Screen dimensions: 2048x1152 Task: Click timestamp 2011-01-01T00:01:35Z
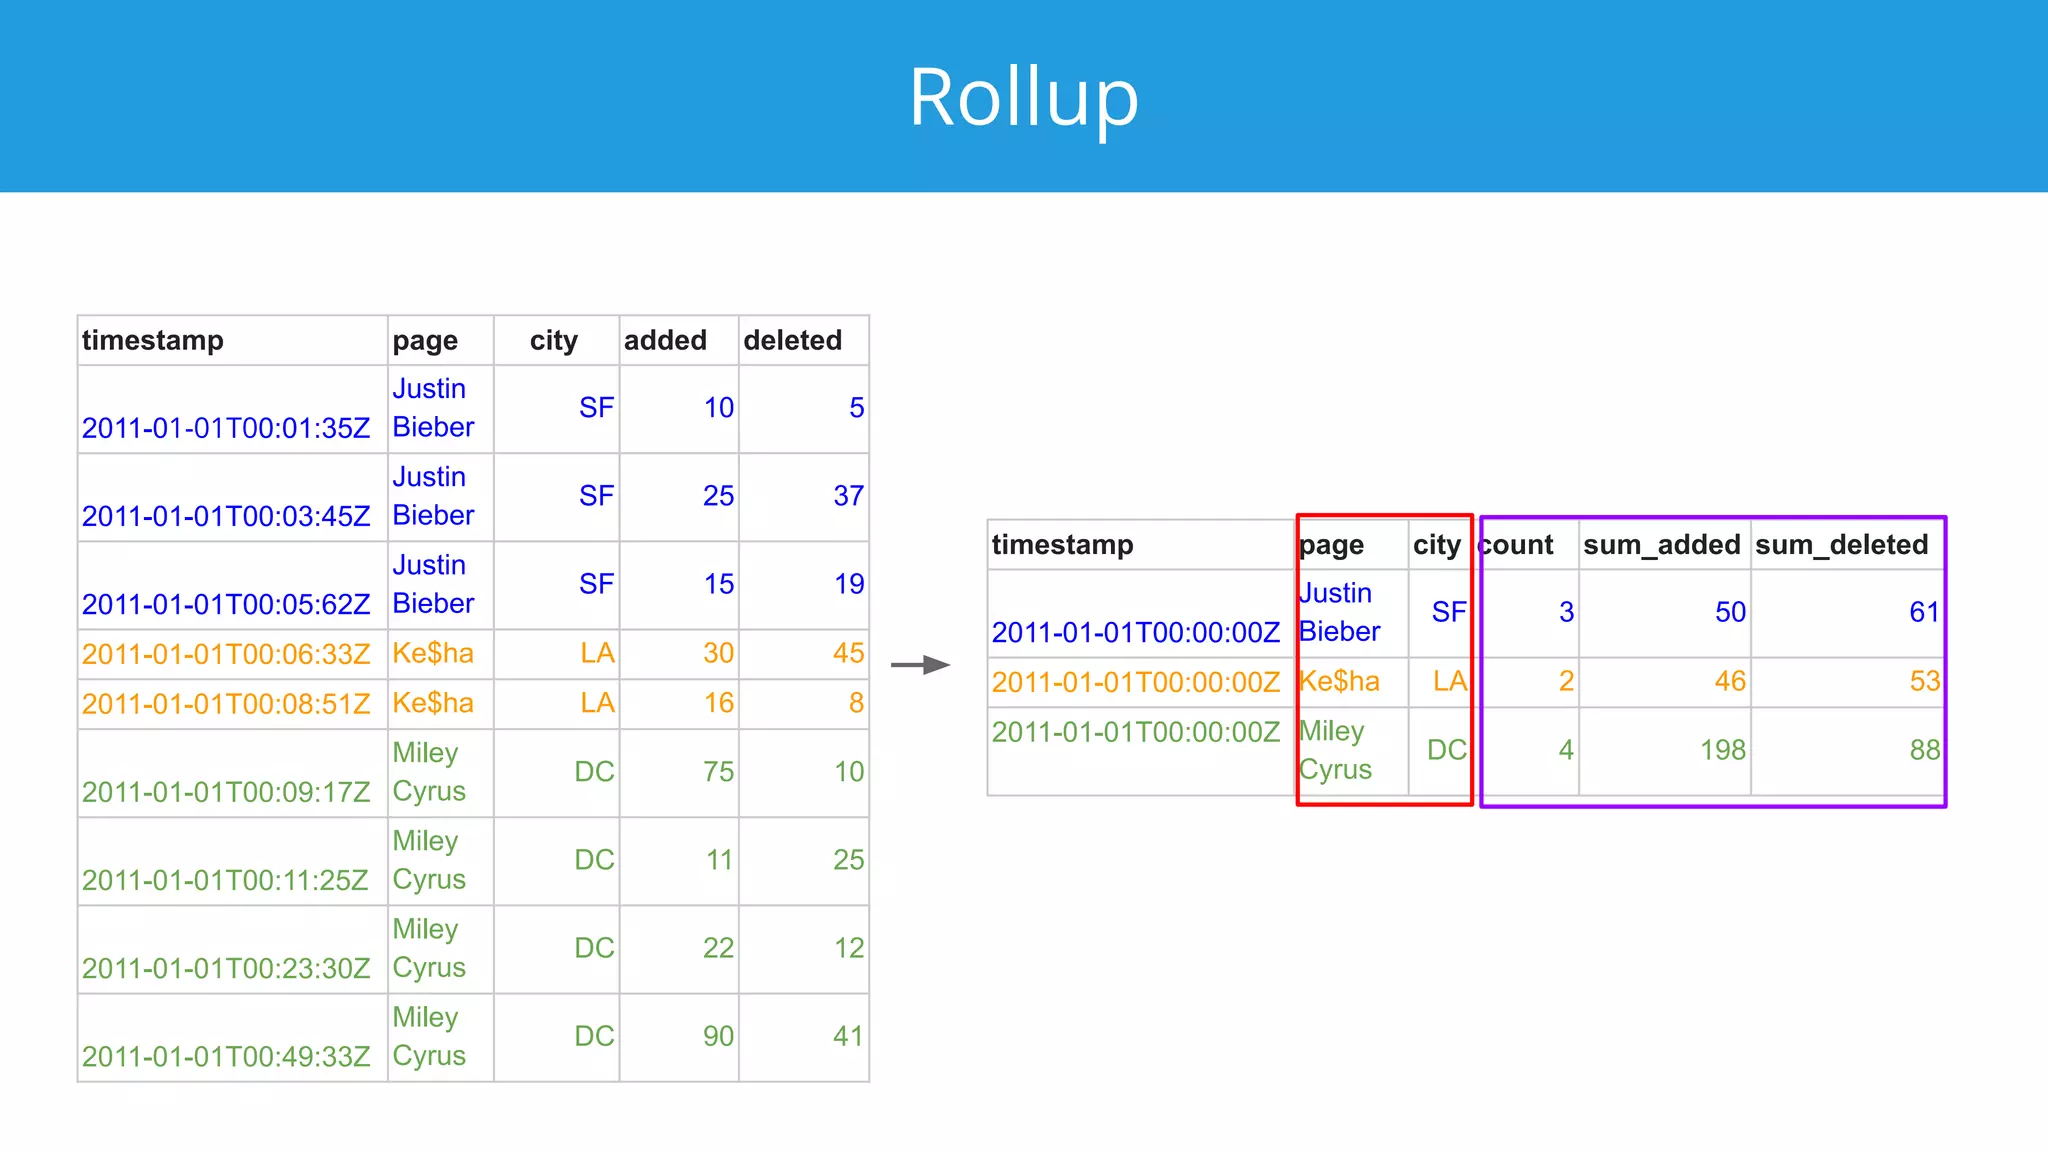[x=226, y=428]
